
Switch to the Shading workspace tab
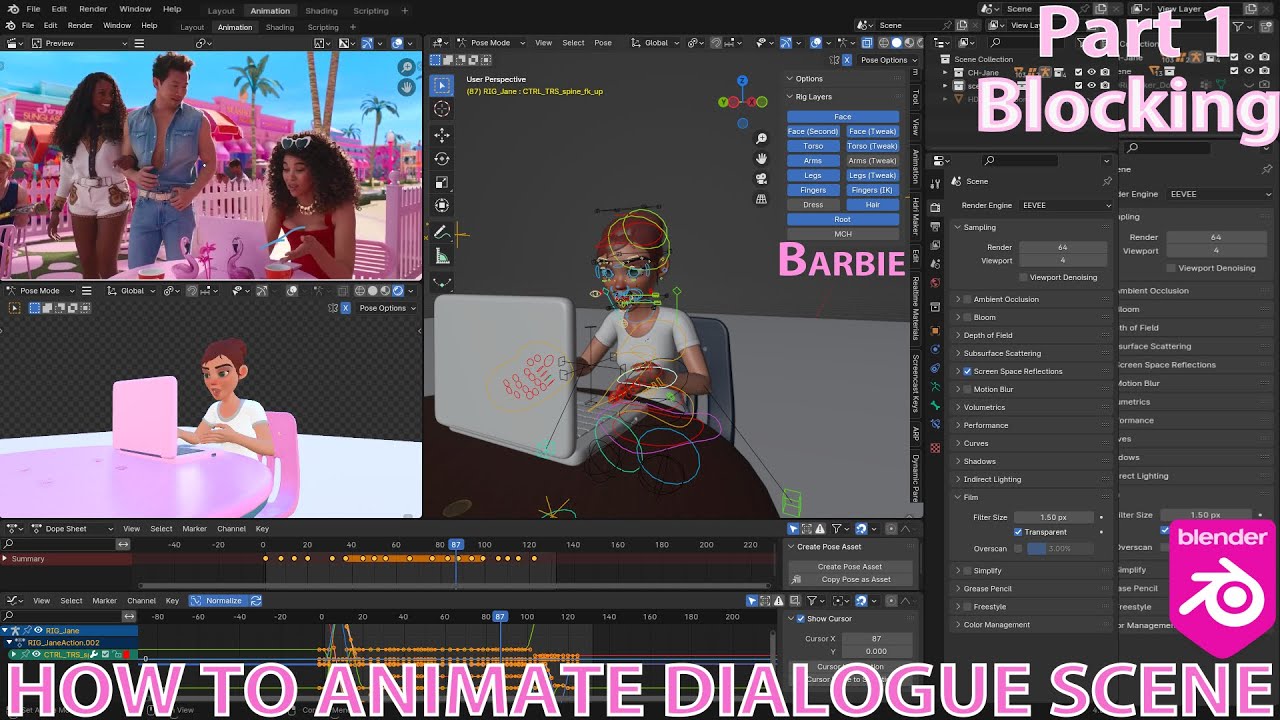point(321,11)
